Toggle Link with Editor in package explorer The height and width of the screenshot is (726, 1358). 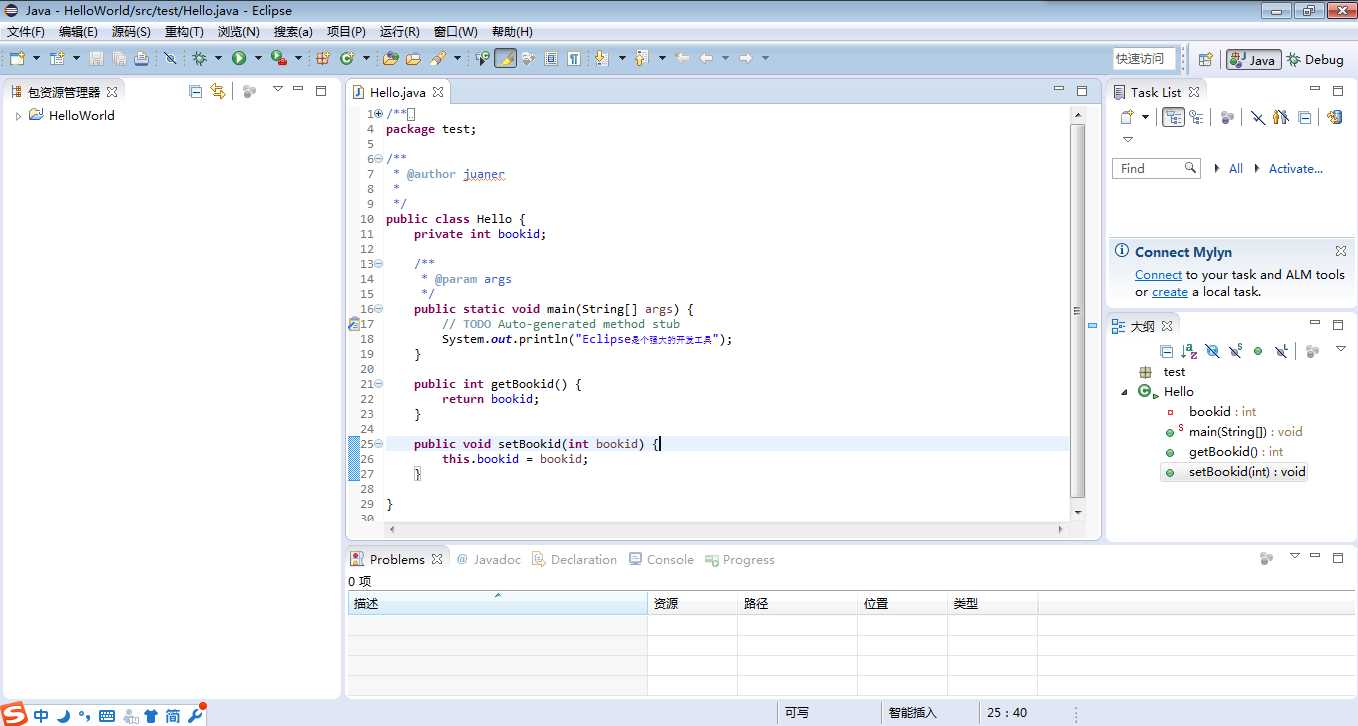point(218,91)
